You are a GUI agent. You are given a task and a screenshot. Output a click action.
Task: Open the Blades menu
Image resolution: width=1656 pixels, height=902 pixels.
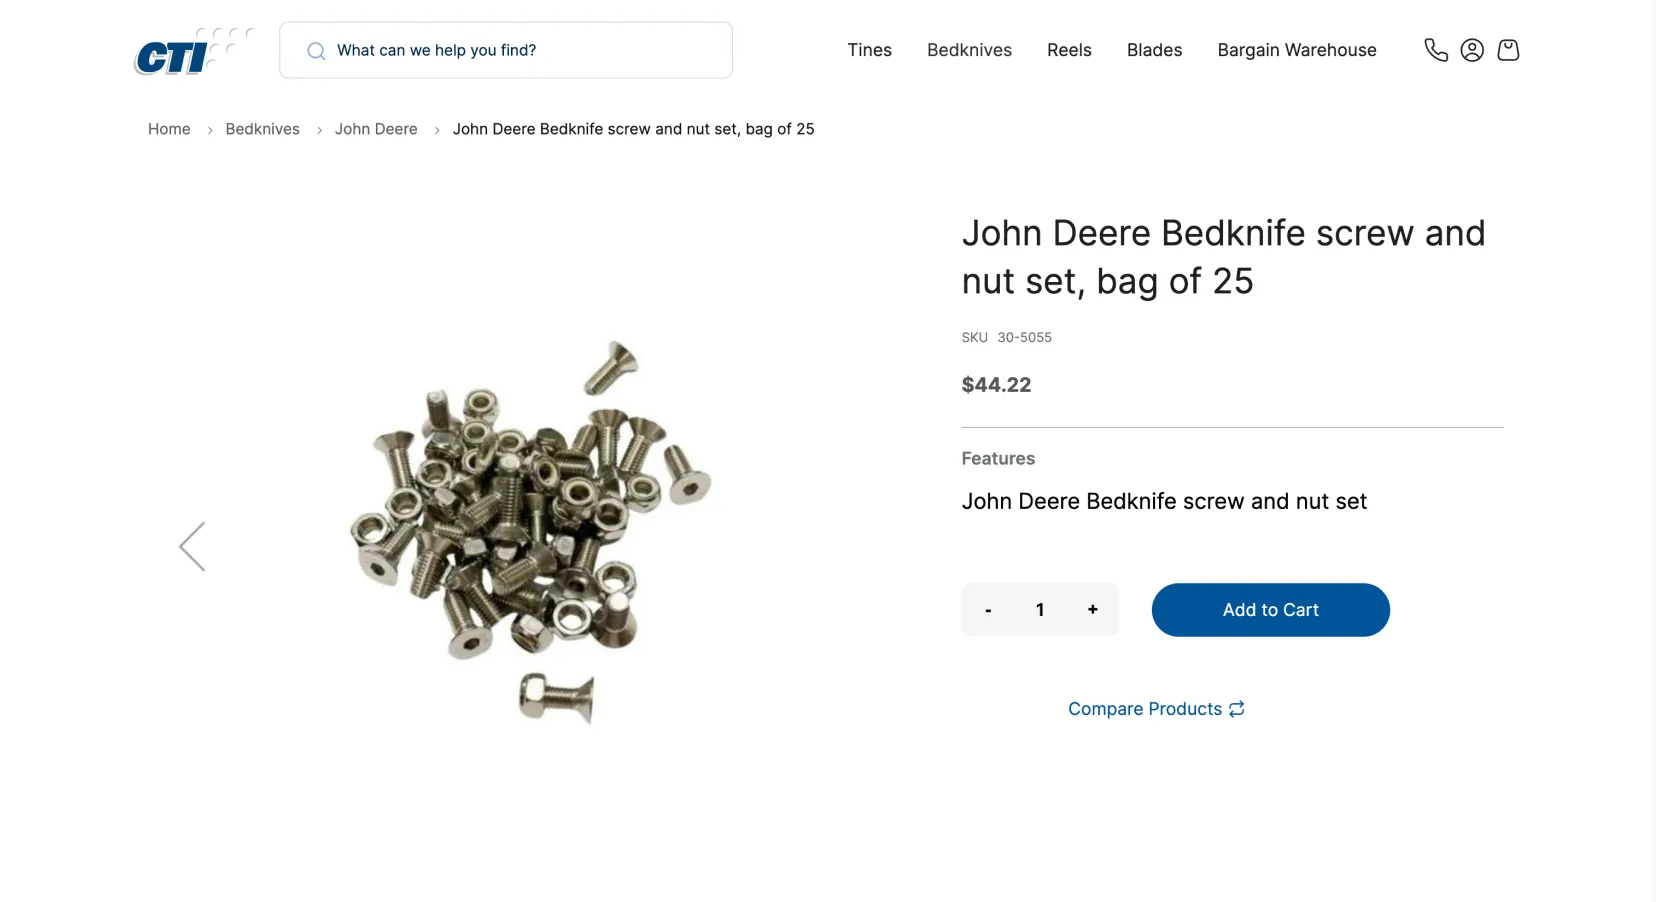(x=1154, y=50)
